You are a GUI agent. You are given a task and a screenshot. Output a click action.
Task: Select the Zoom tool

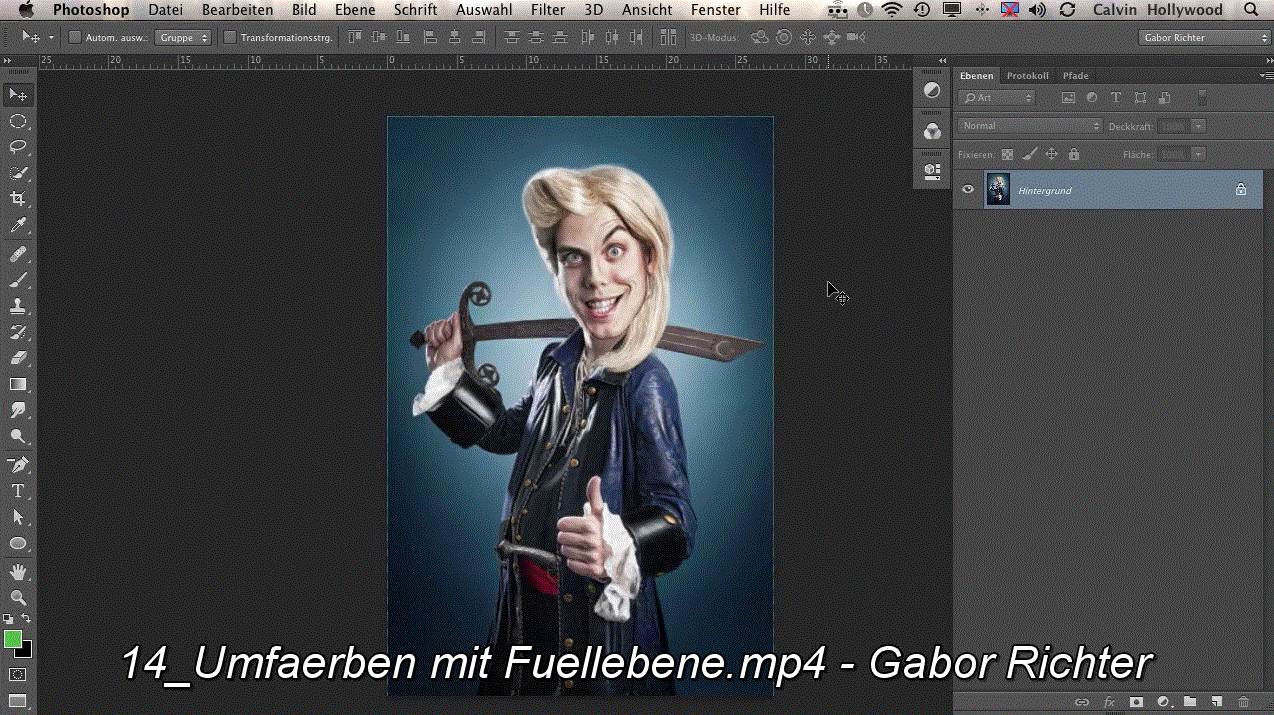click(x=18, y=598)
